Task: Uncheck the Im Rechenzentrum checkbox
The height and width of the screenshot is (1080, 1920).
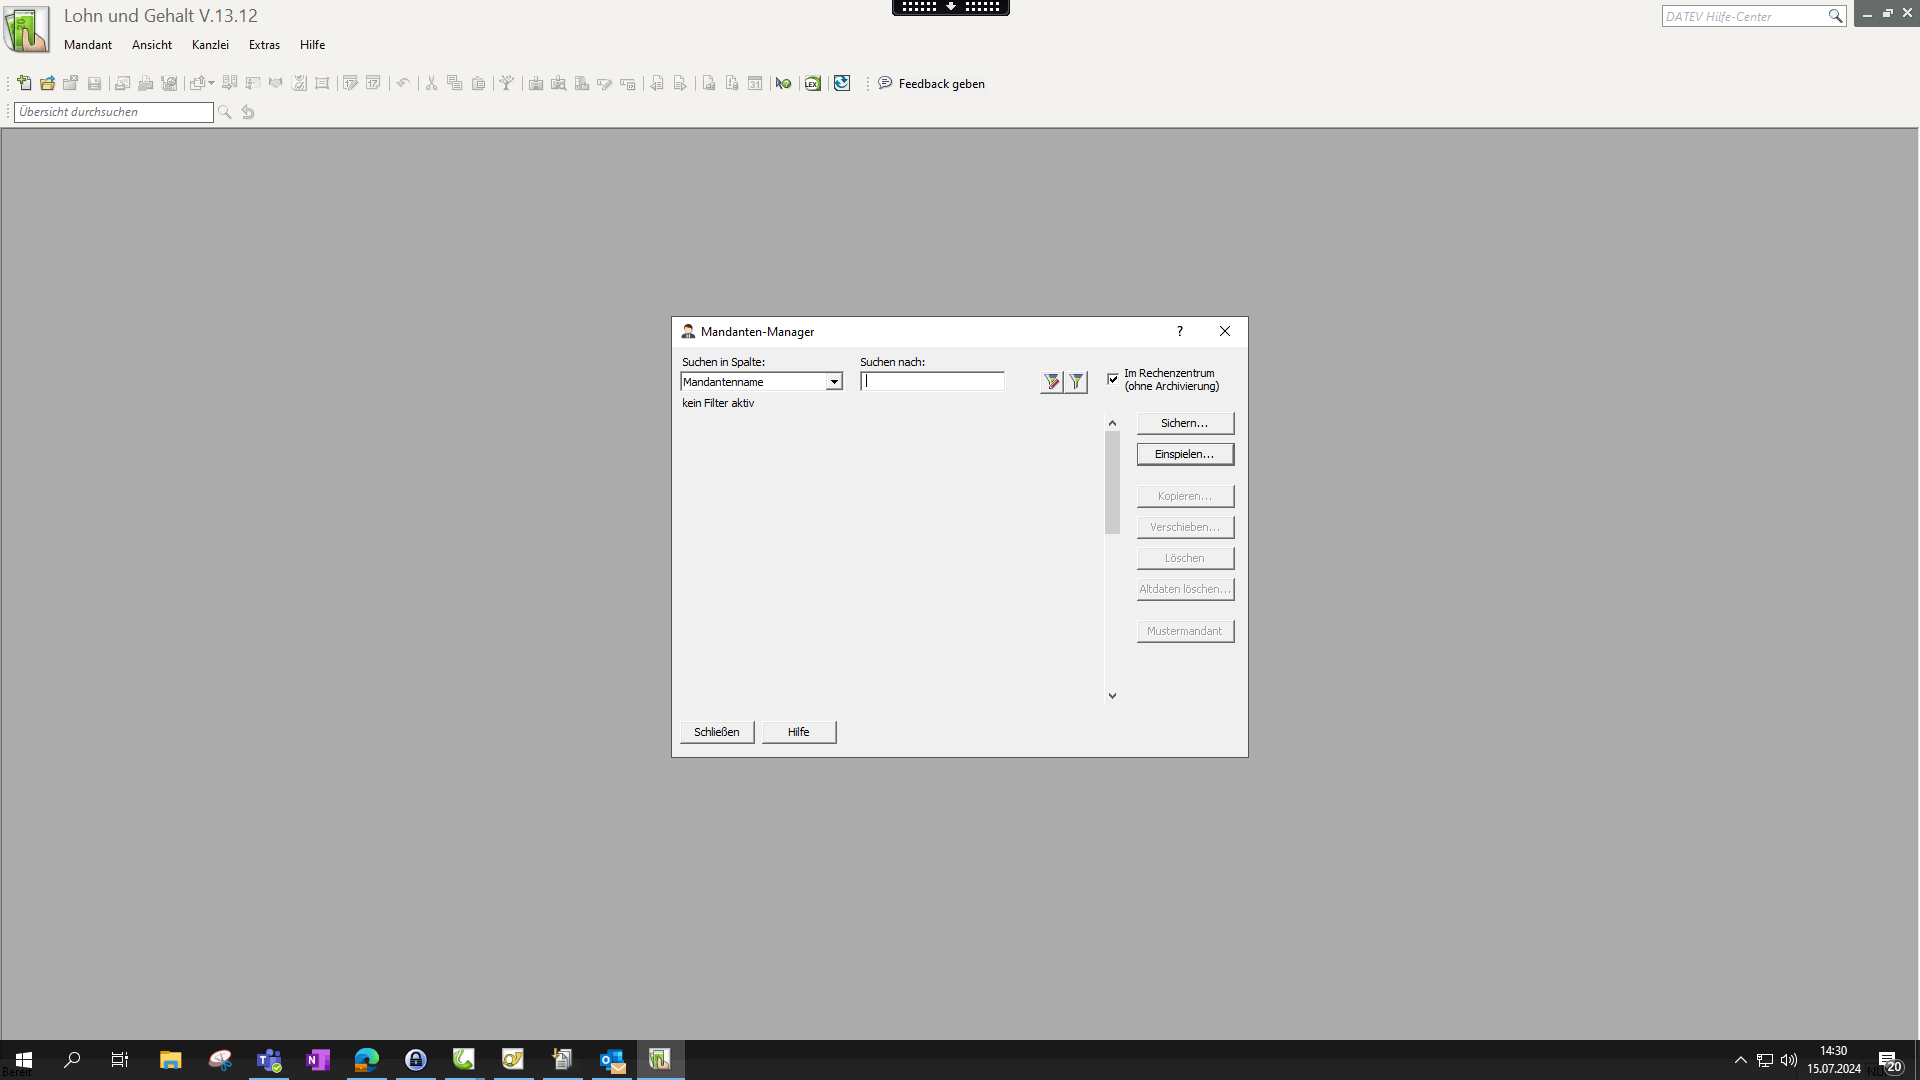Action: [1113, 379]
